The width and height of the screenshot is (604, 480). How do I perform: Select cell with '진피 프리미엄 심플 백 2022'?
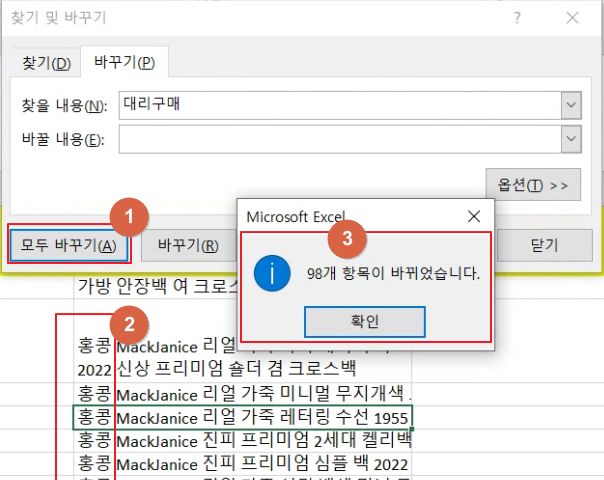tap(243, 464)
